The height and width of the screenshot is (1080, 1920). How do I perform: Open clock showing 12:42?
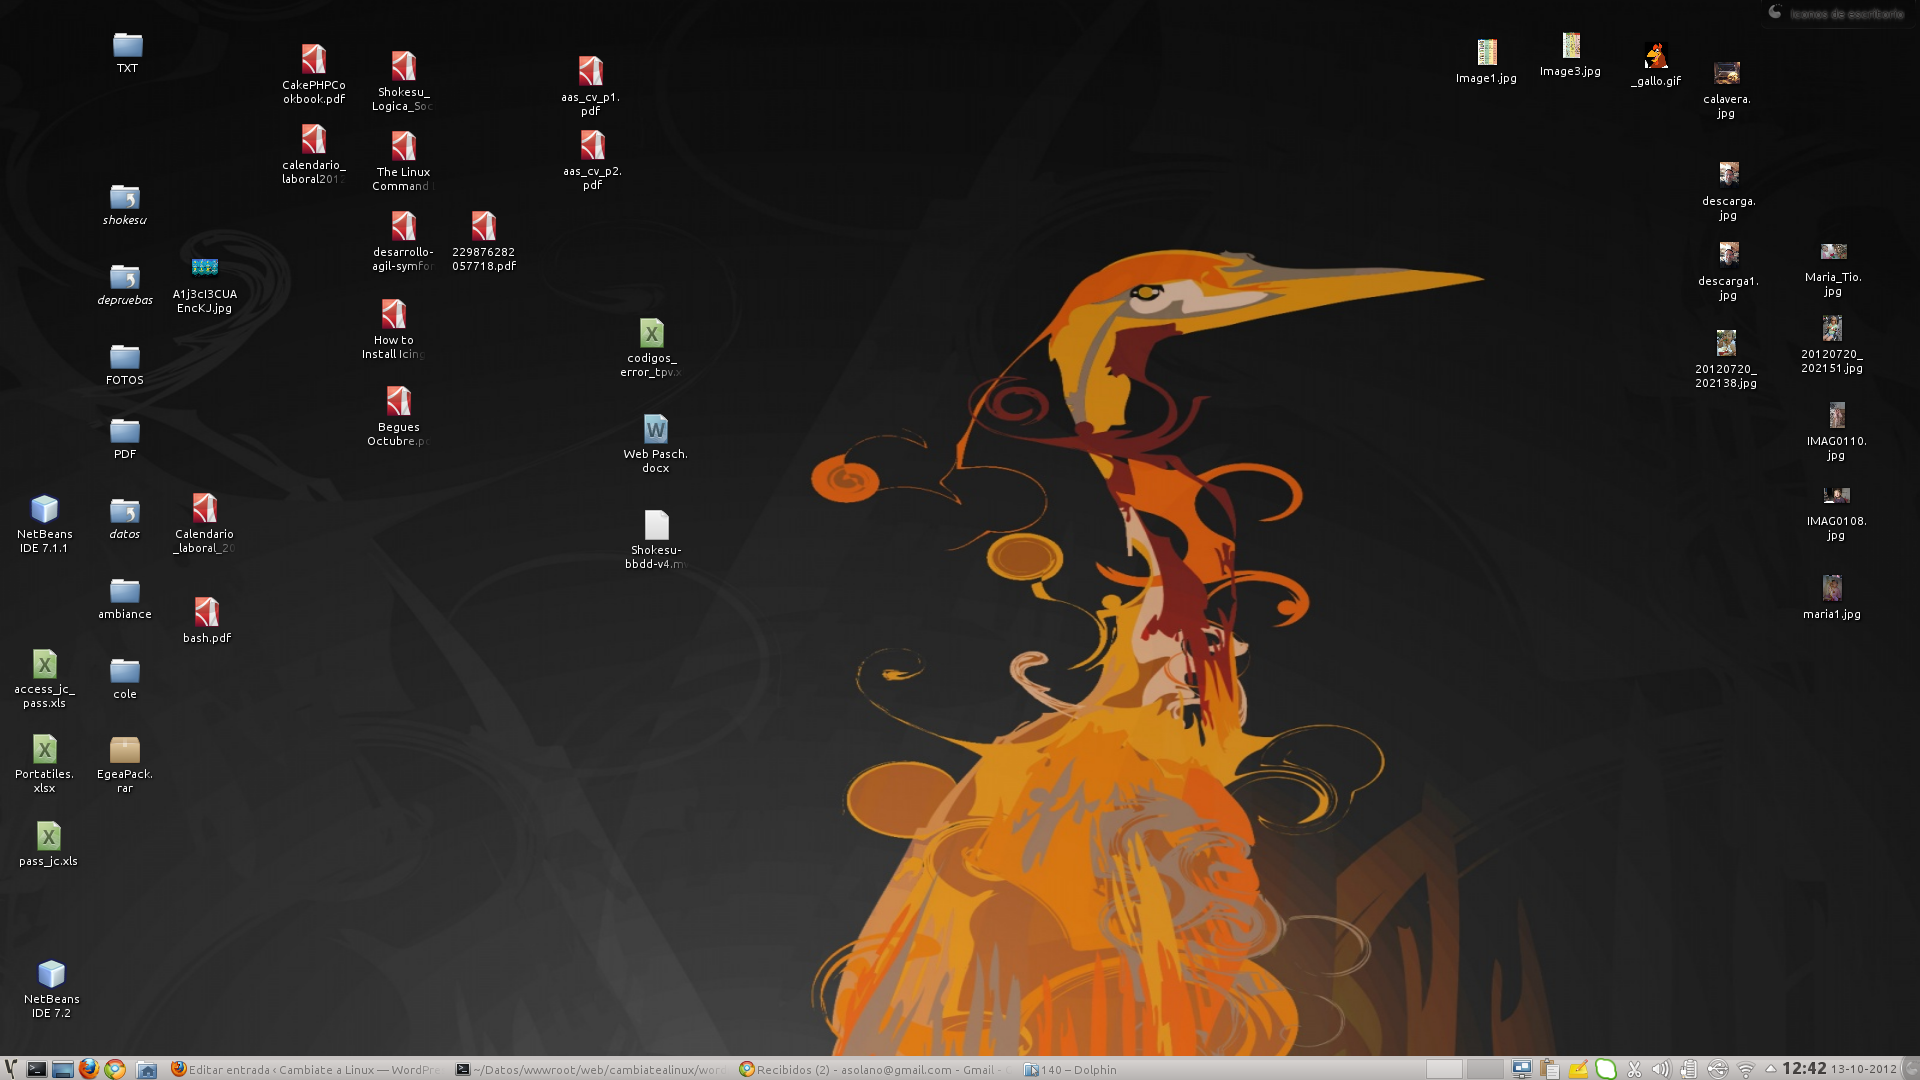(1804, 1069)
